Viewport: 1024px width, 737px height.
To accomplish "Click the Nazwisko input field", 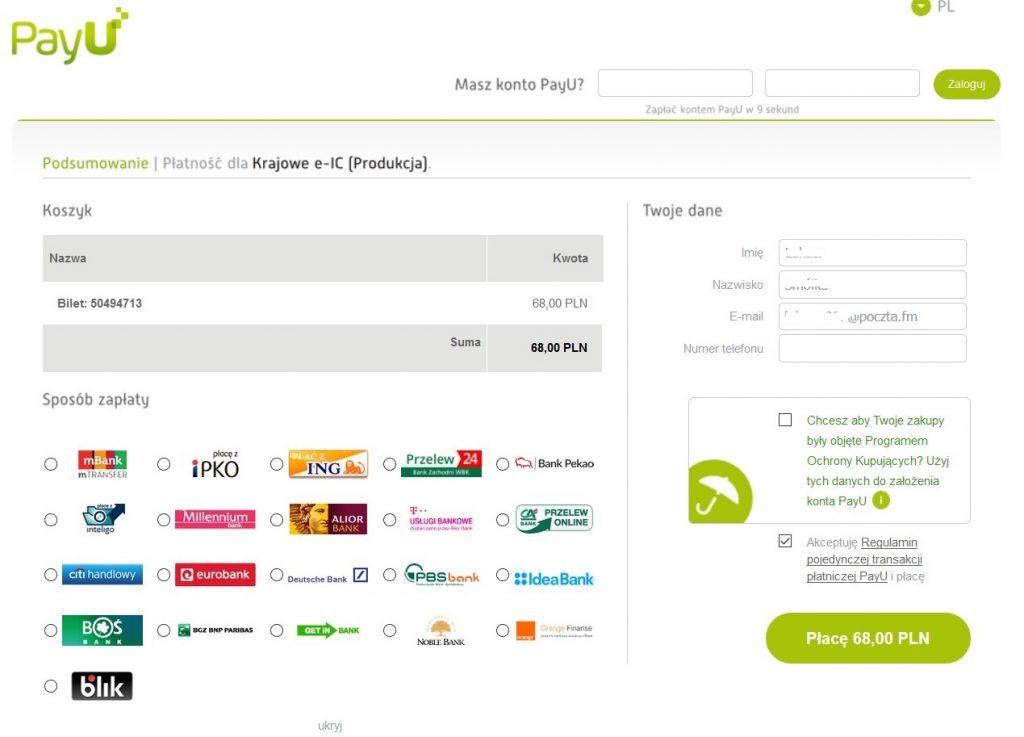I will click(x=872, y=285).
